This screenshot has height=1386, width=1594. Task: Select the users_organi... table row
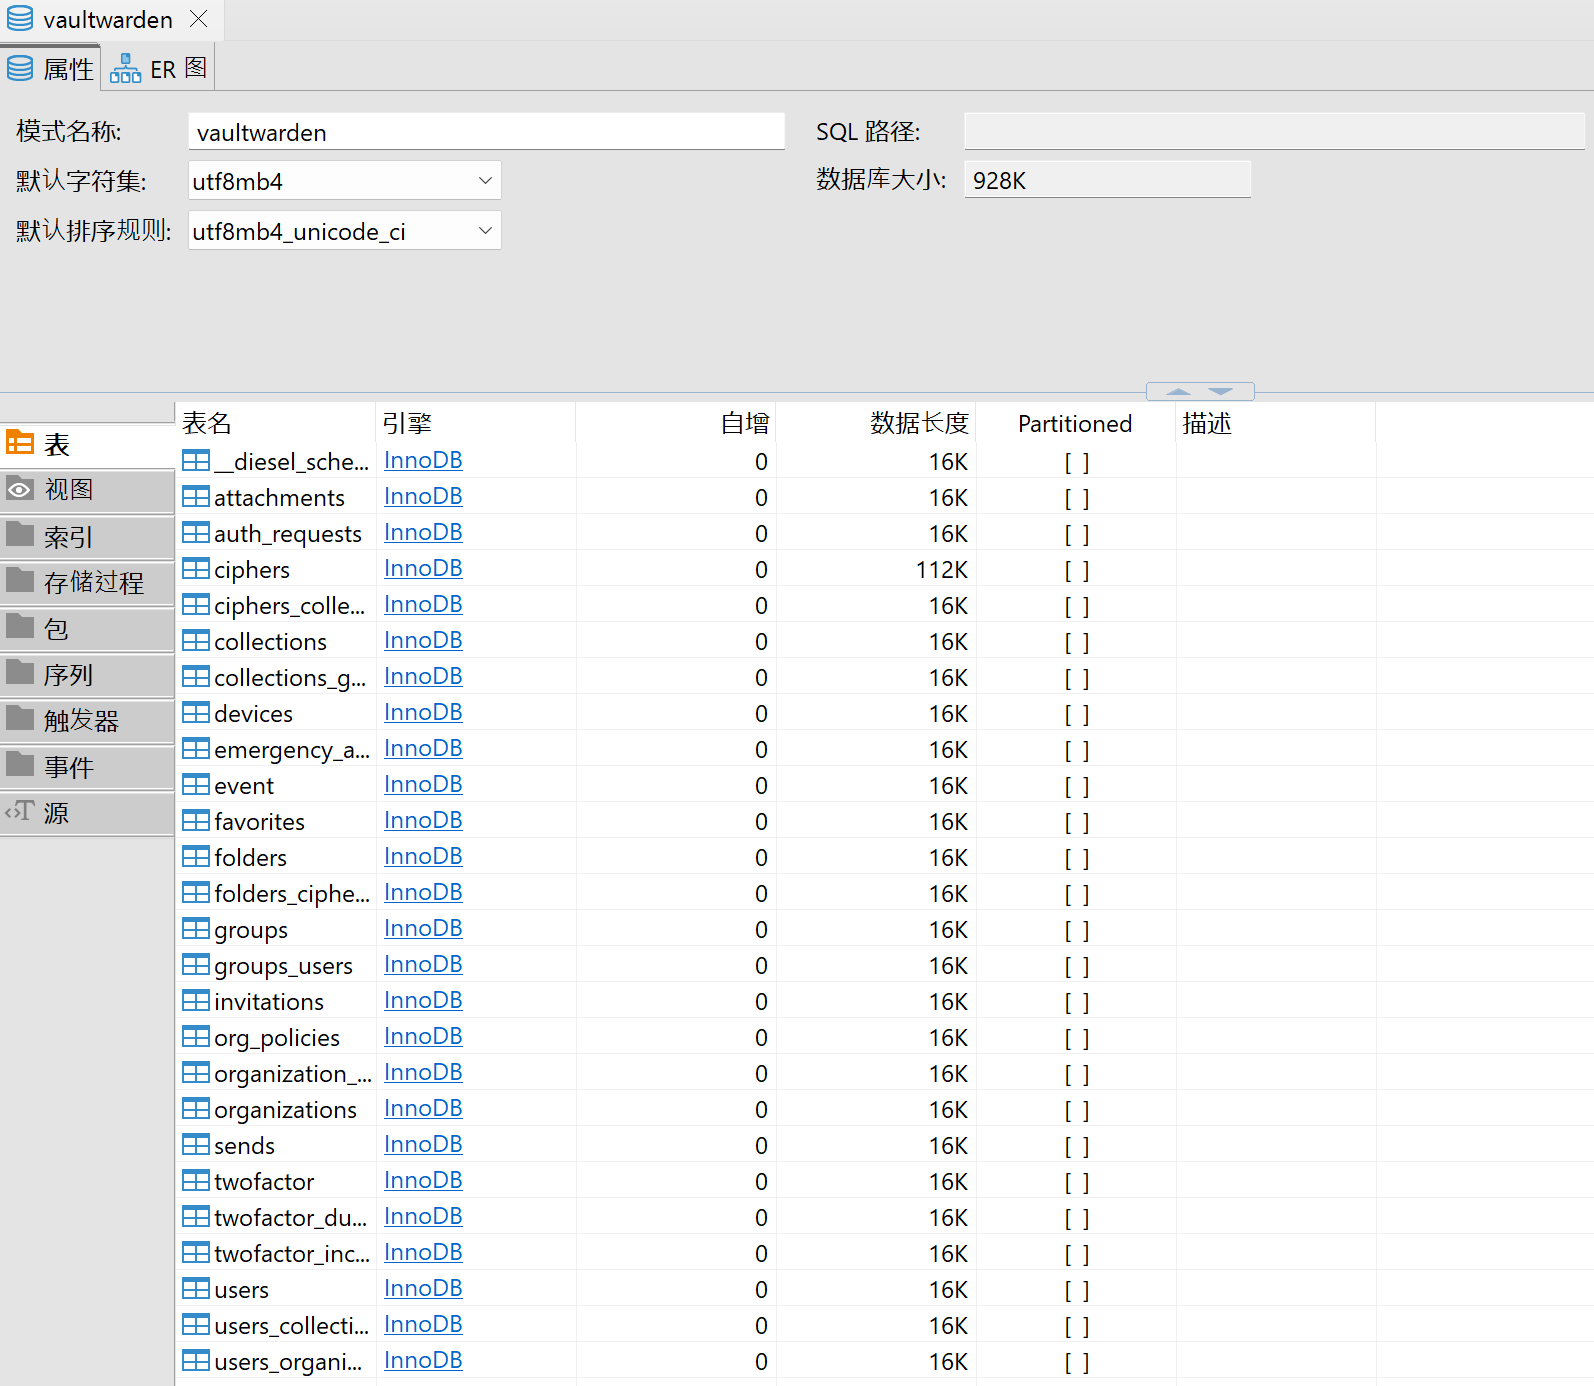coord(884,1361)
